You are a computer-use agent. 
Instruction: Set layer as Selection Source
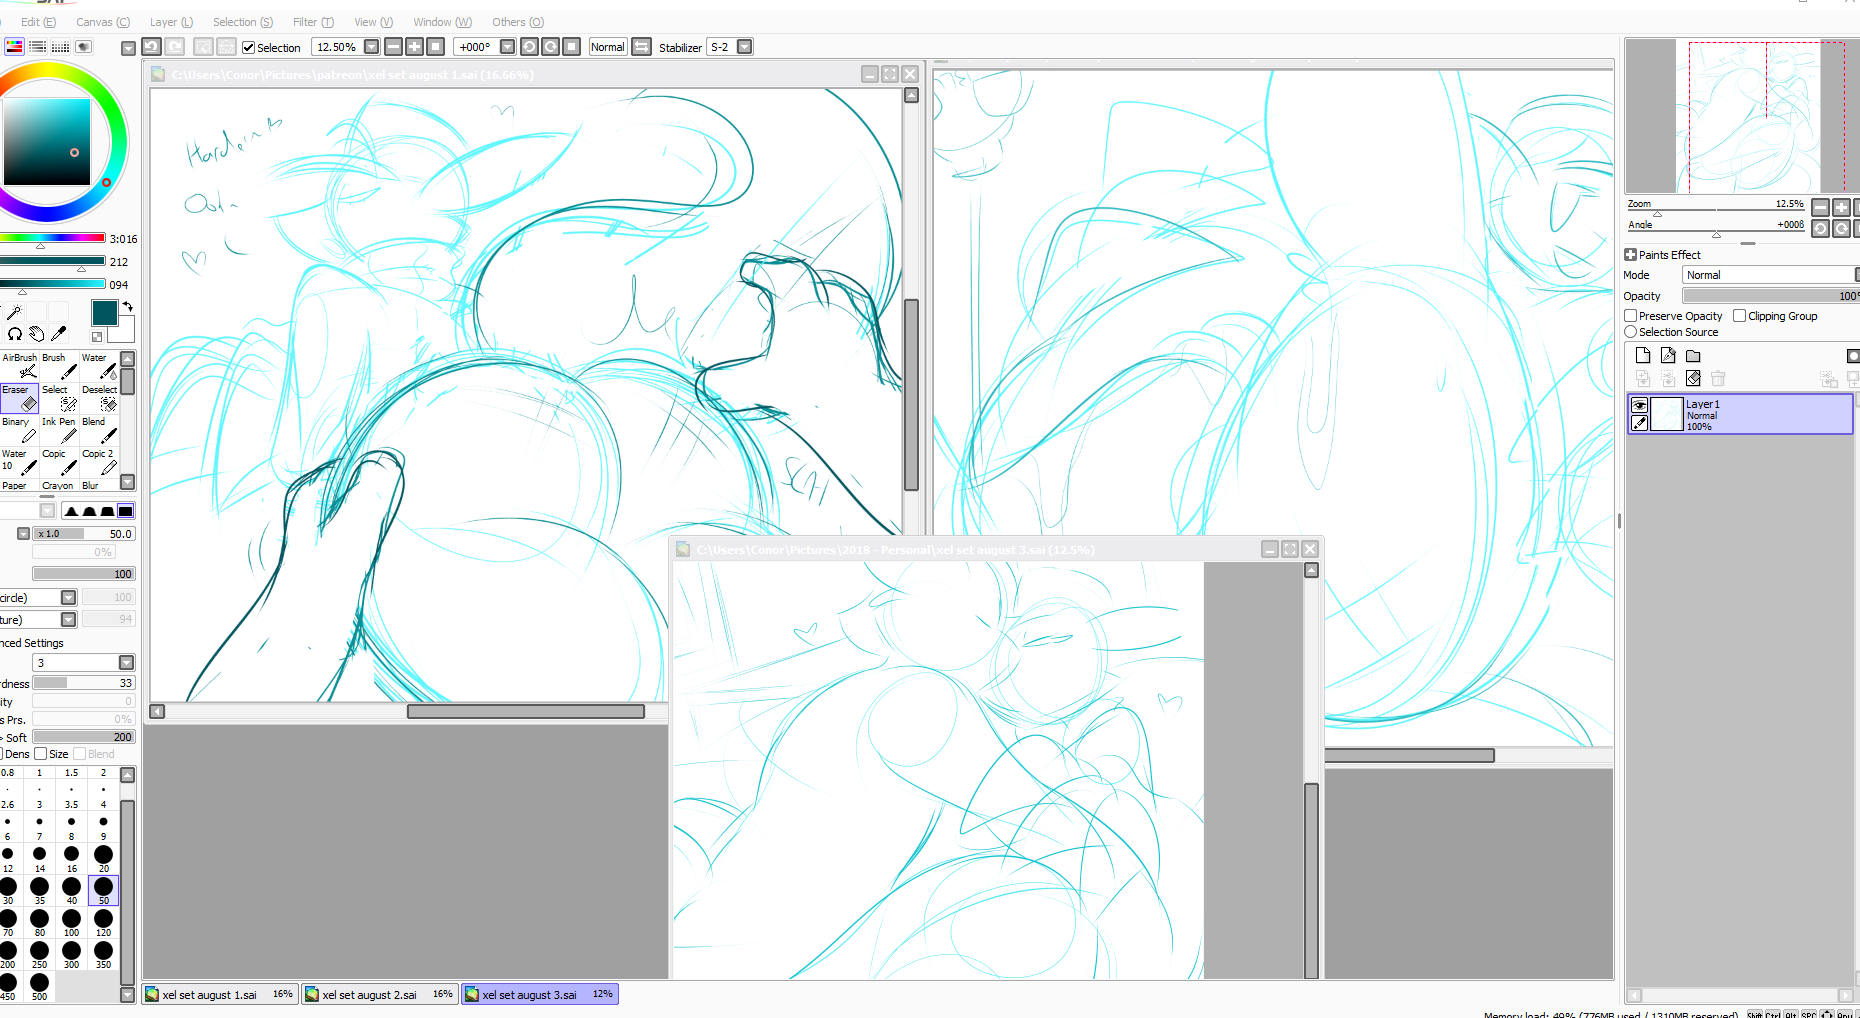pos(1631,332)
